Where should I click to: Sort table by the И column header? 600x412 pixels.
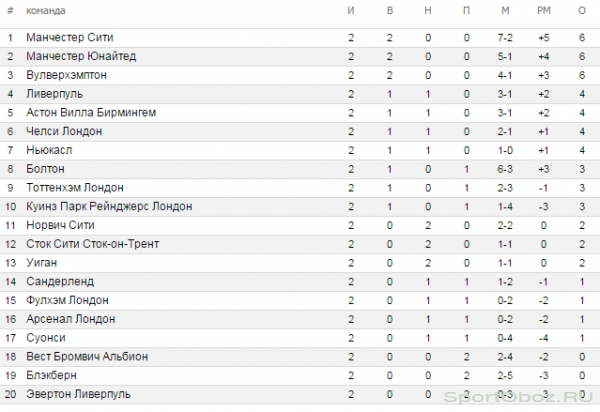(351, 11)
